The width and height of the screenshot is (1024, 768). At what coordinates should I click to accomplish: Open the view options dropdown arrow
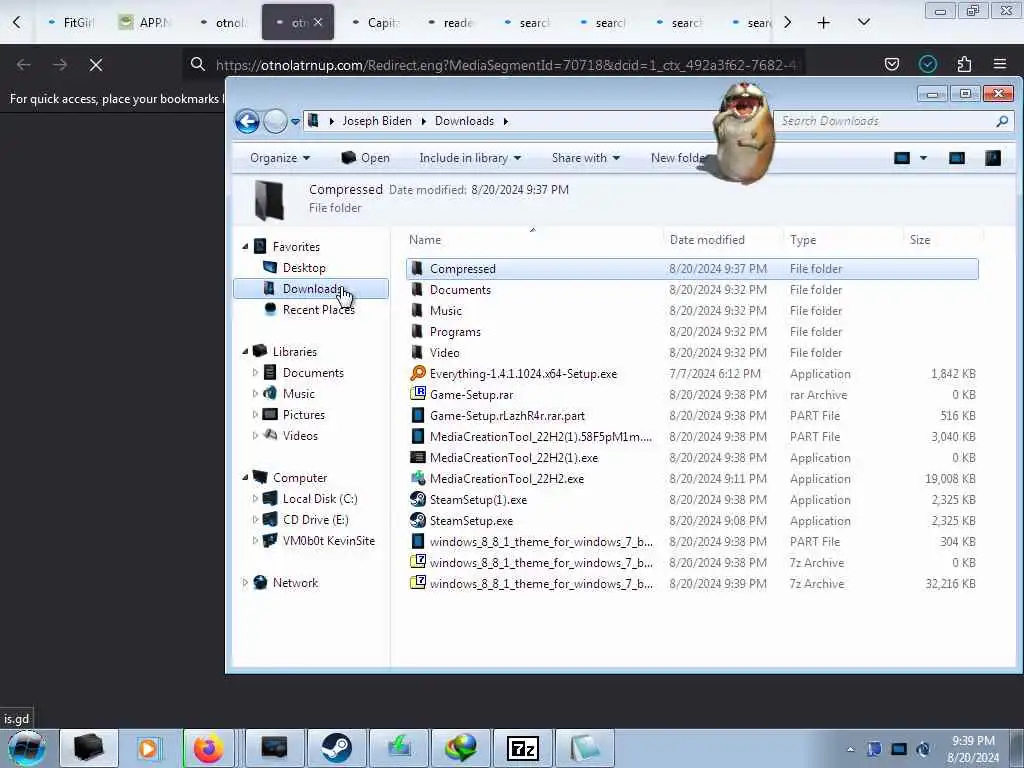(923, 158)
